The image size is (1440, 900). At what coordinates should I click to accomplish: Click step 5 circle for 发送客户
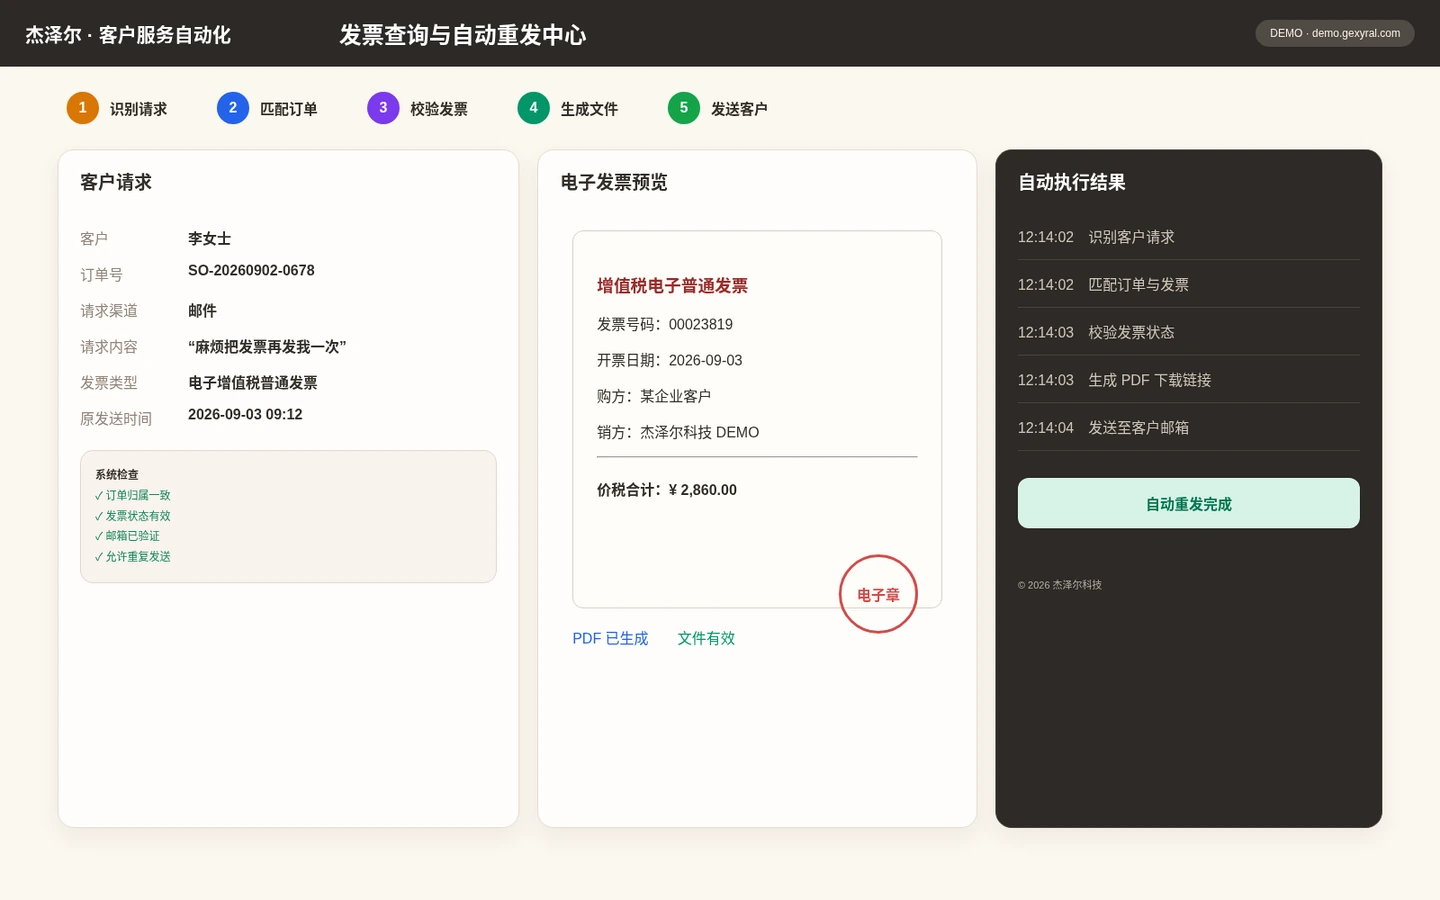684,108
